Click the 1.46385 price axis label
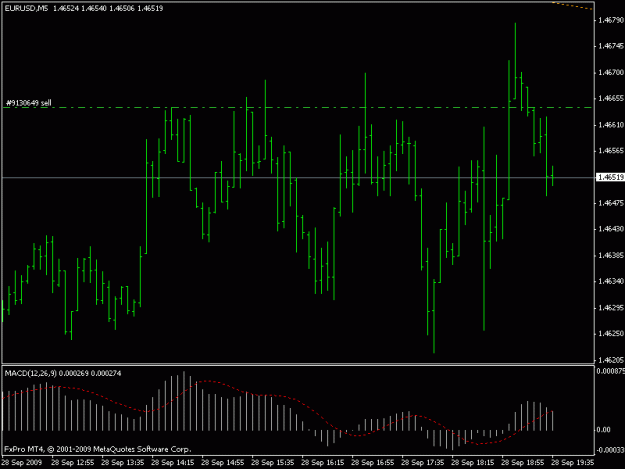Image resolution: width=625 pixels, height=469 pixels. (x=611, y=255)
